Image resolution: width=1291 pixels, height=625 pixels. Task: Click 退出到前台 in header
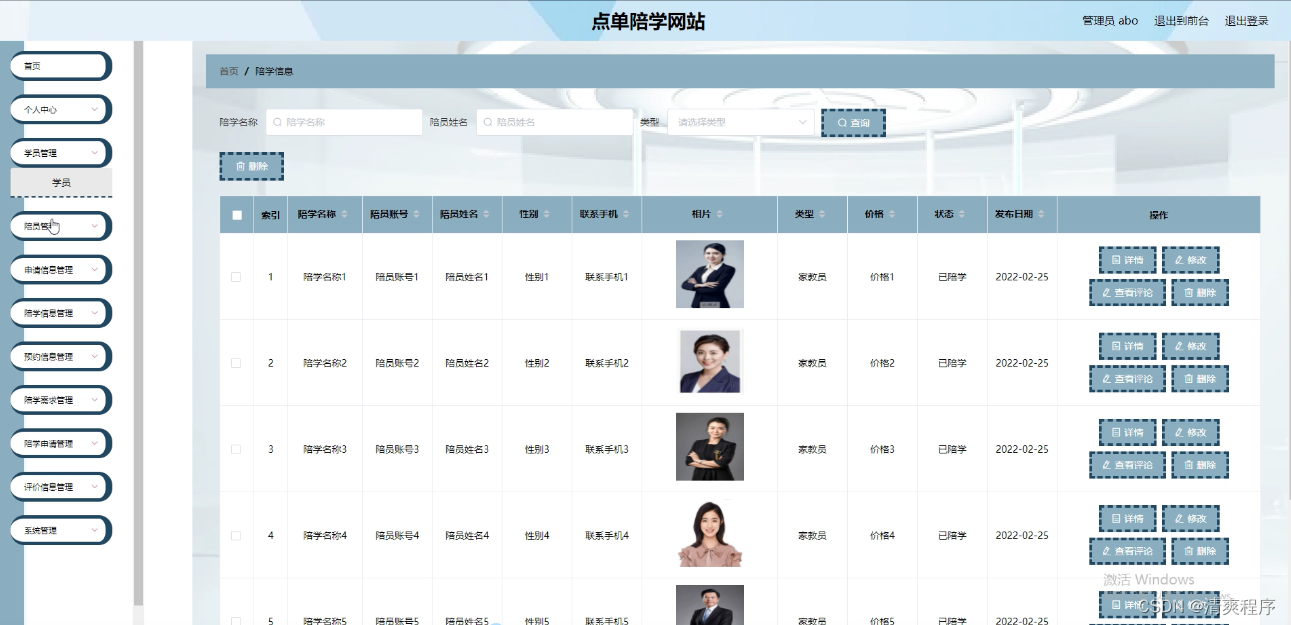pos(1181,21)
